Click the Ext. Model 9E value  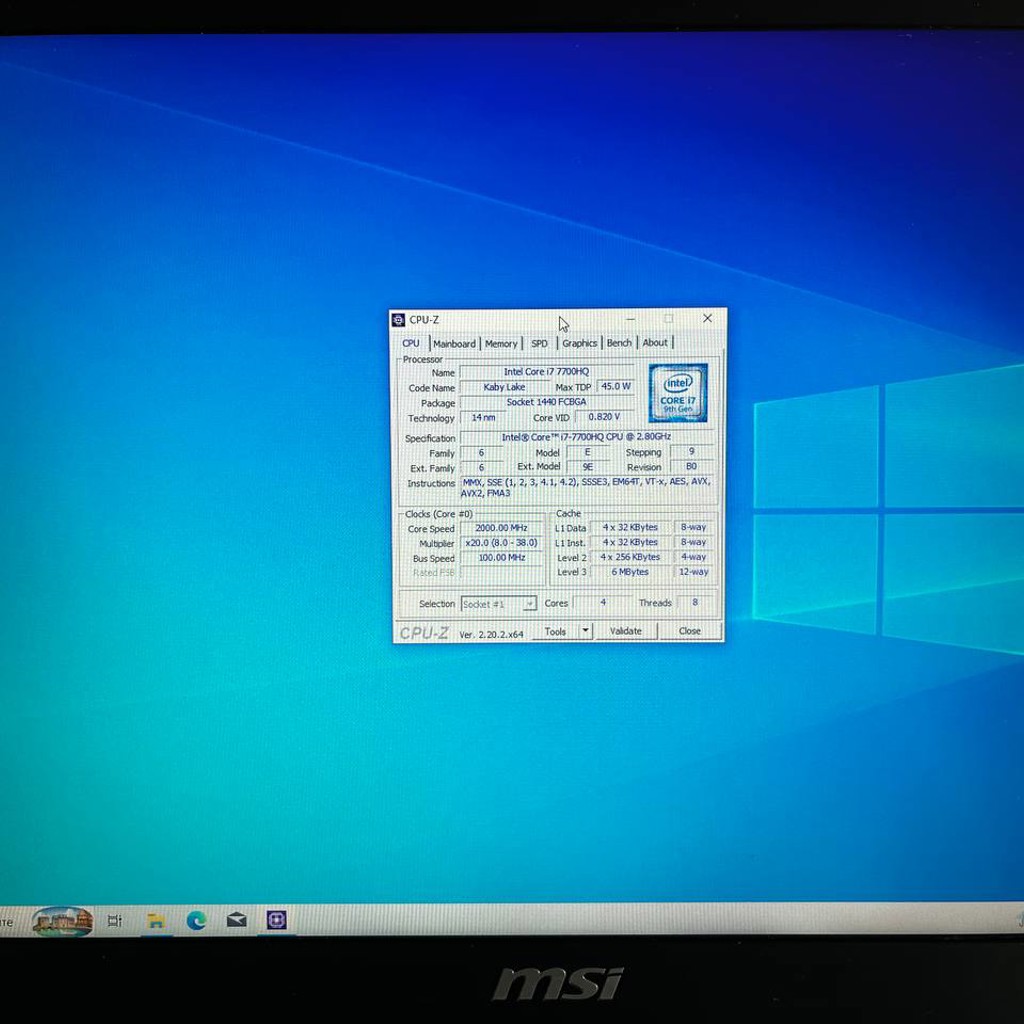click(587, 467)
